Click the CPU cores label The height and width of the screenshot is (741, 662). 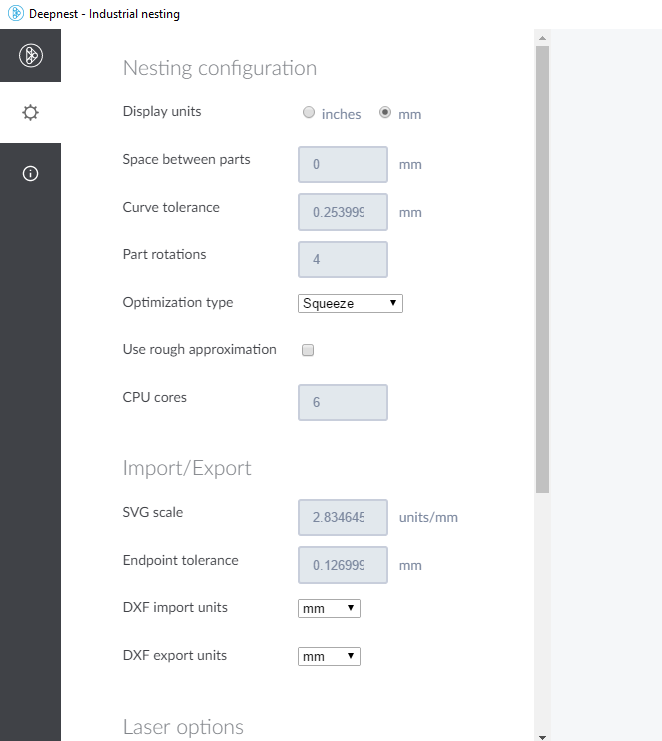(155, 397)
